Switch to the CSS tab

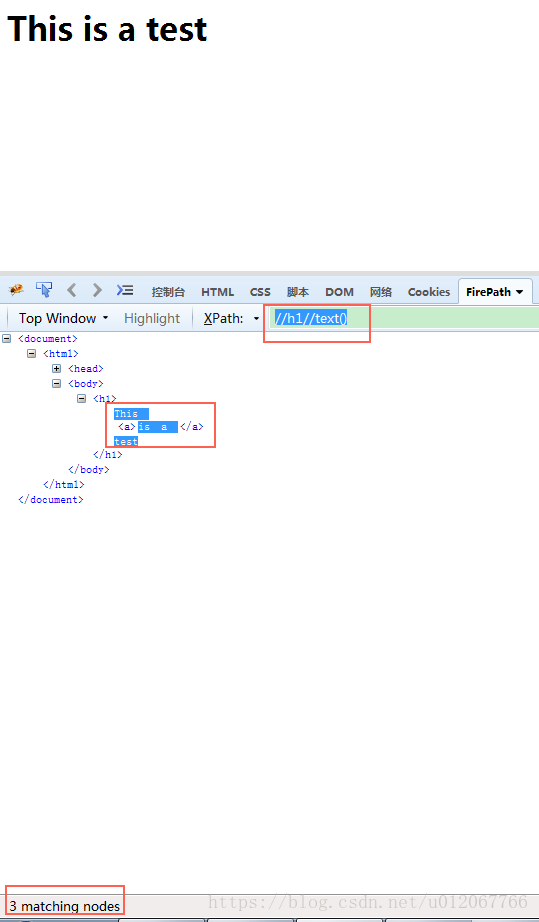[260, 292]
